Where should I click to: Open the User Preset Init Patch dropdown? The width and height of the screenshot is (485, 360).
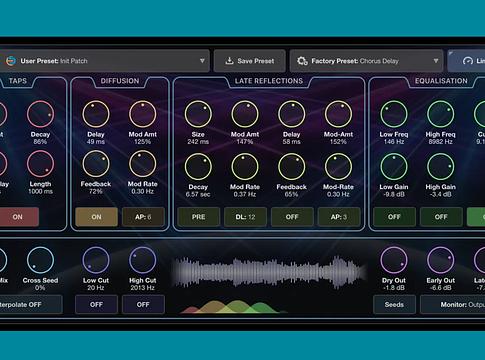click(x=104, y=61)
